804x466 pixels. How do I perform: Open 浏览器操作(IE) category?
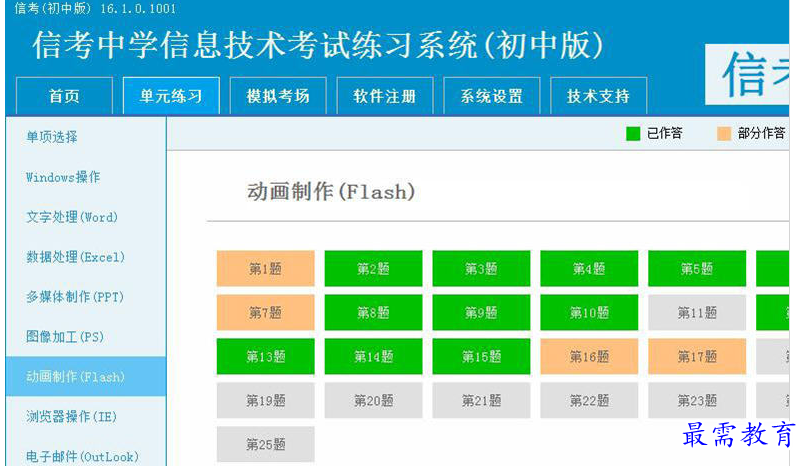[86, 416]
